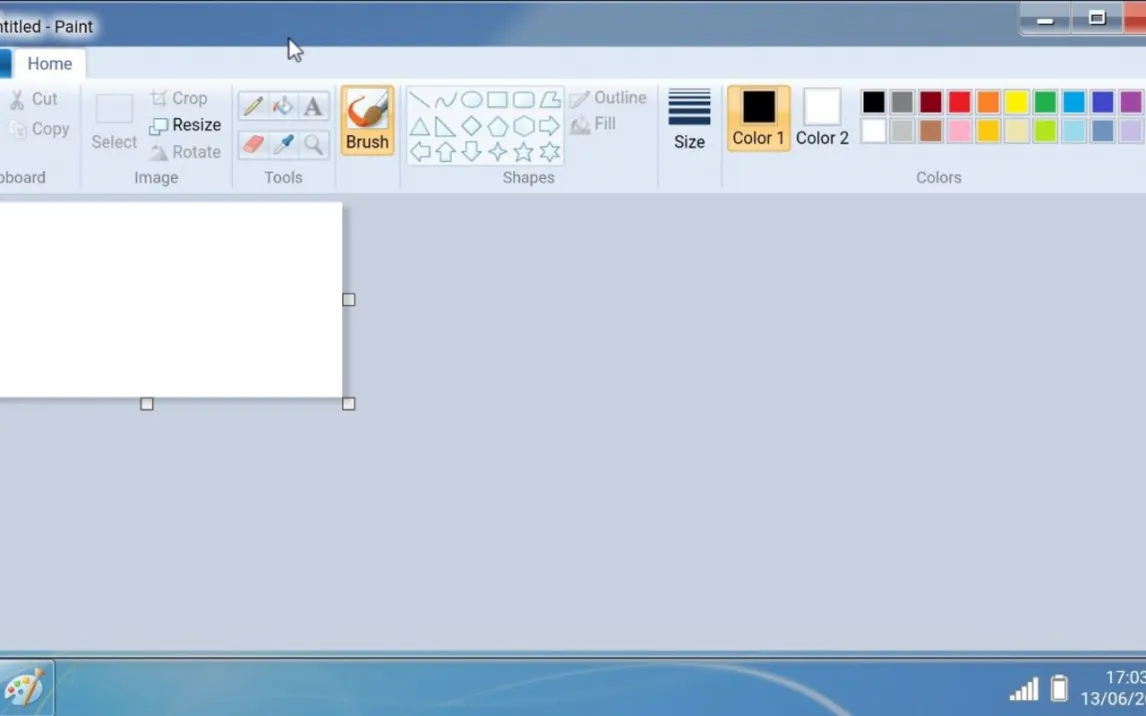1146x716 pixels.
Task: Choose the right arrow shape
Action: pyautogui.click(x=549, y=126)
